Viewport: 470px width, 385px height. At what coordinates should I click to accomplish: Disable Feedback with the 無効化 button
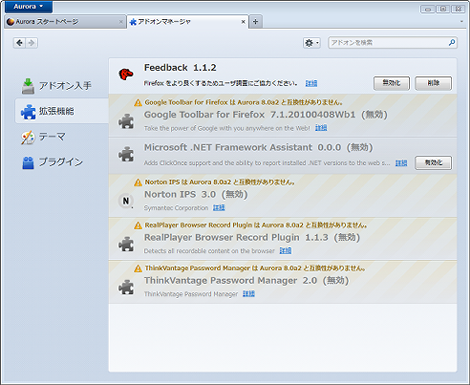point(392,83)
